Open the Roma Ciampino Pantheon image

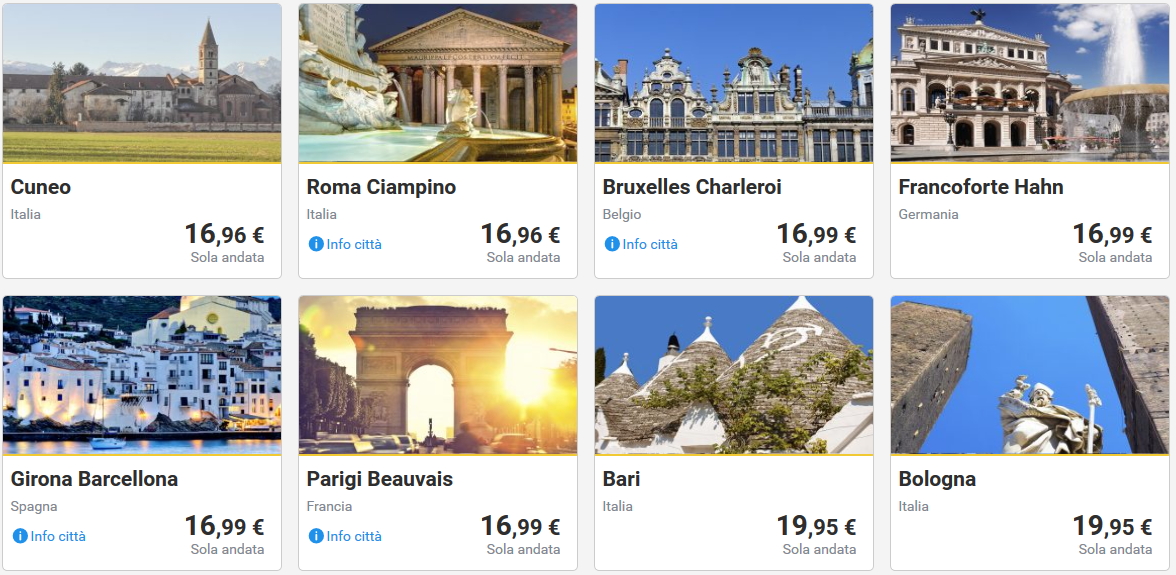tap(438, 83)
